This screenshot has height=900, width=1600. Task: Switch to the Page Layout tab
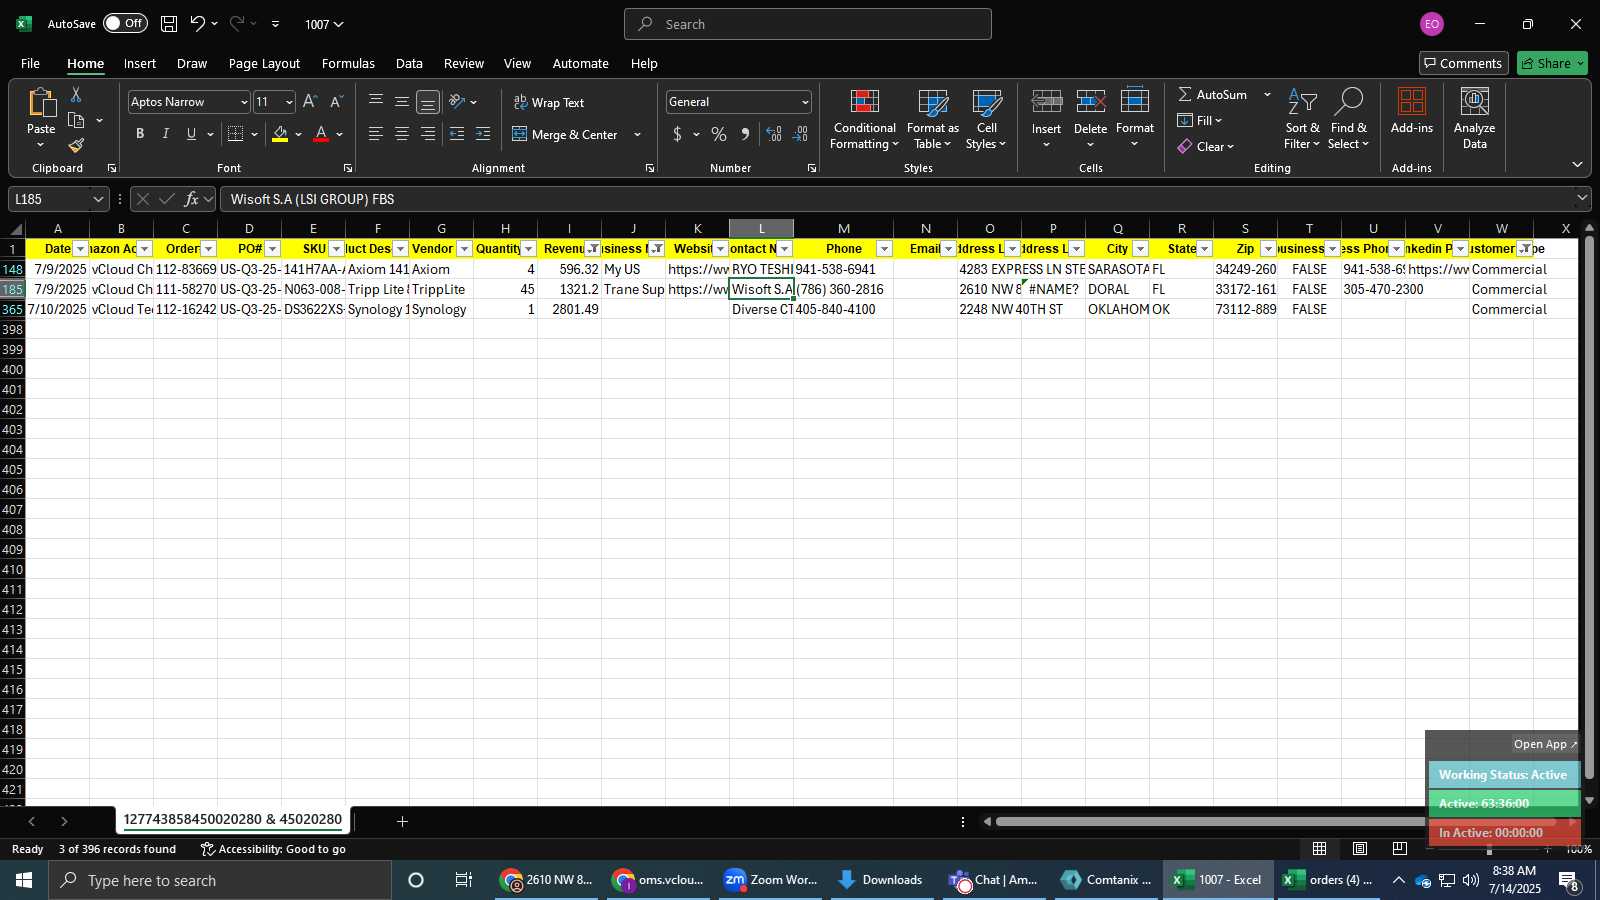pyautogui.click(x=264, y=63)
